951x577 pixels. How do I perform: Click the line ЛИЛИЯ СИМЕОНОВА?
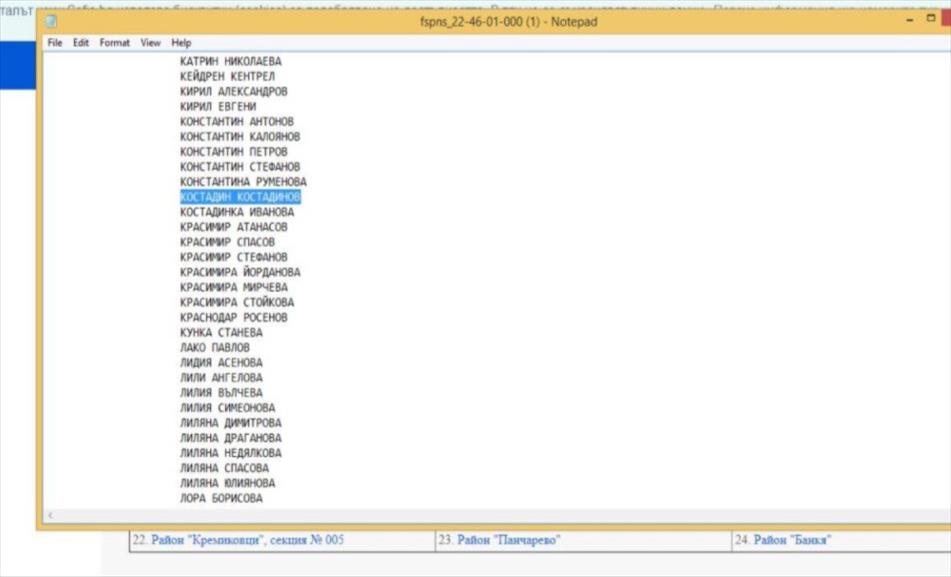tap(227, 408)
